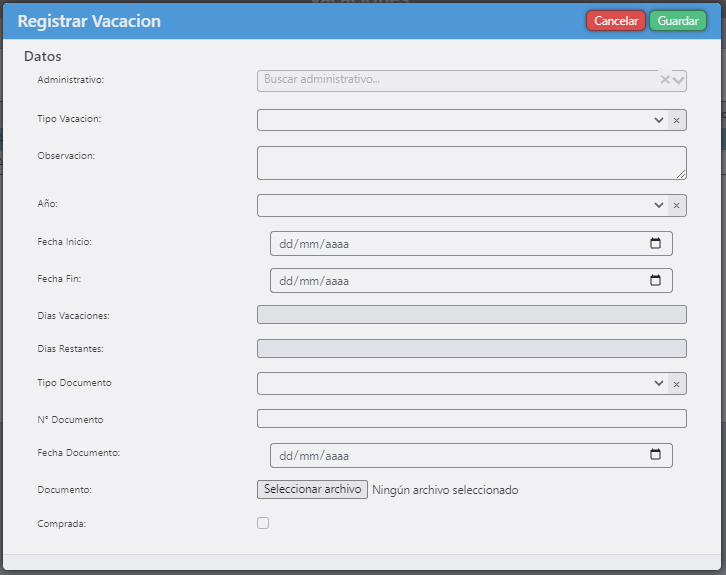Viewport: 726px width, 575px height.
Task: Clear the Tipo Documento selection with x
Action: [676, 384]
